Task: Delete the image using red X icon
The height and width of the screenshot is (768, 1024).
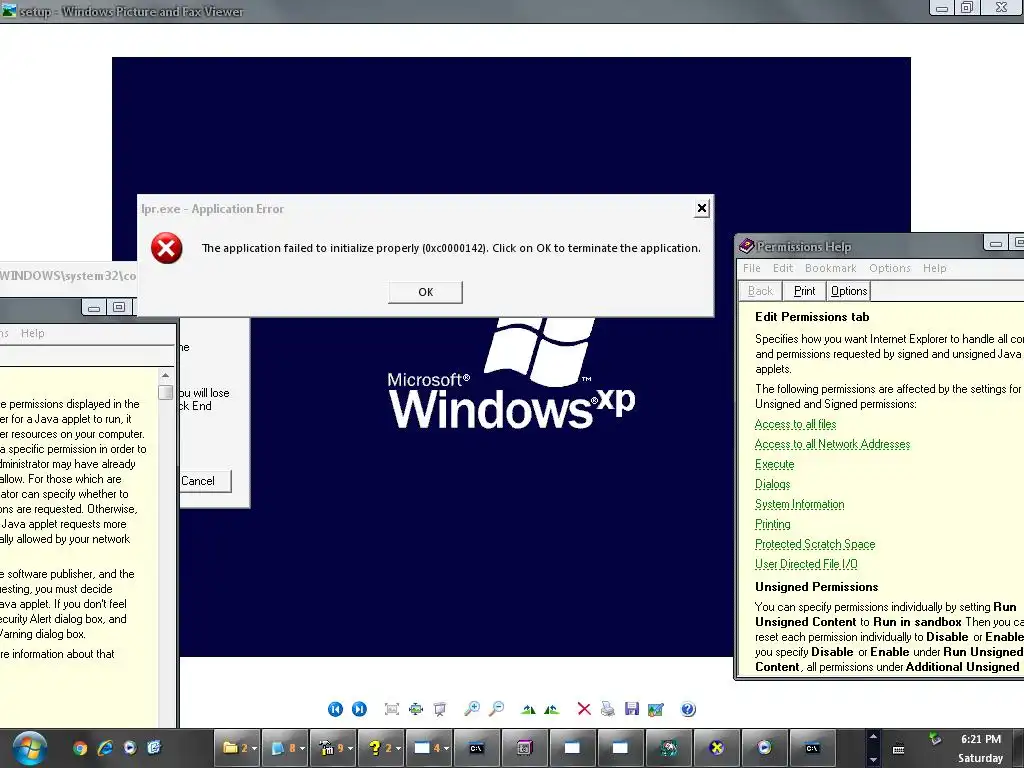Action: pyautogui.click(x=584, y=709)
